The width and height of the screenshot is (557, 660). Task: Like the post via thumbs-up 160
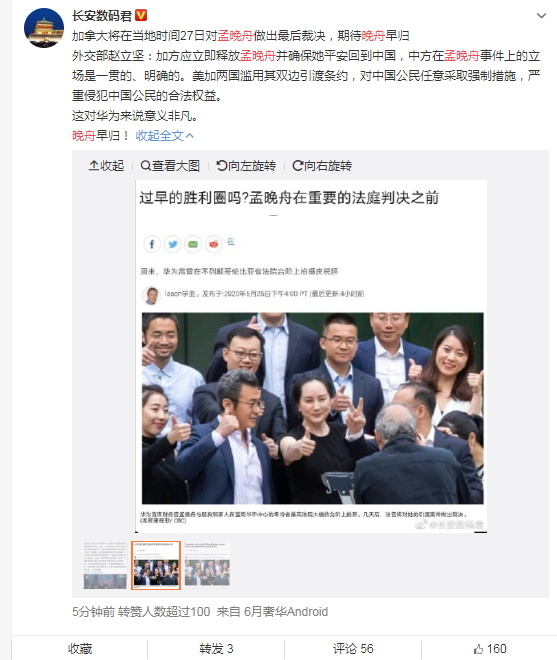[x=490, y=649]
